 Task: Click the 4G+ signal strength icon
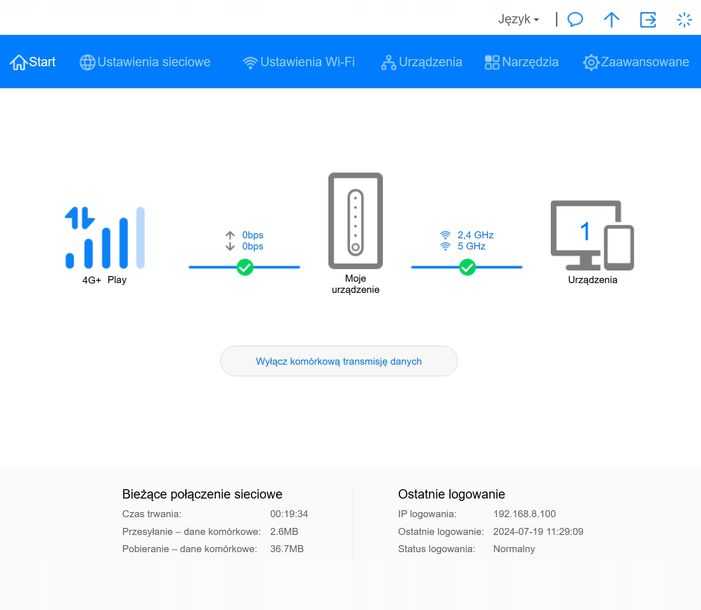pos(105,238)
